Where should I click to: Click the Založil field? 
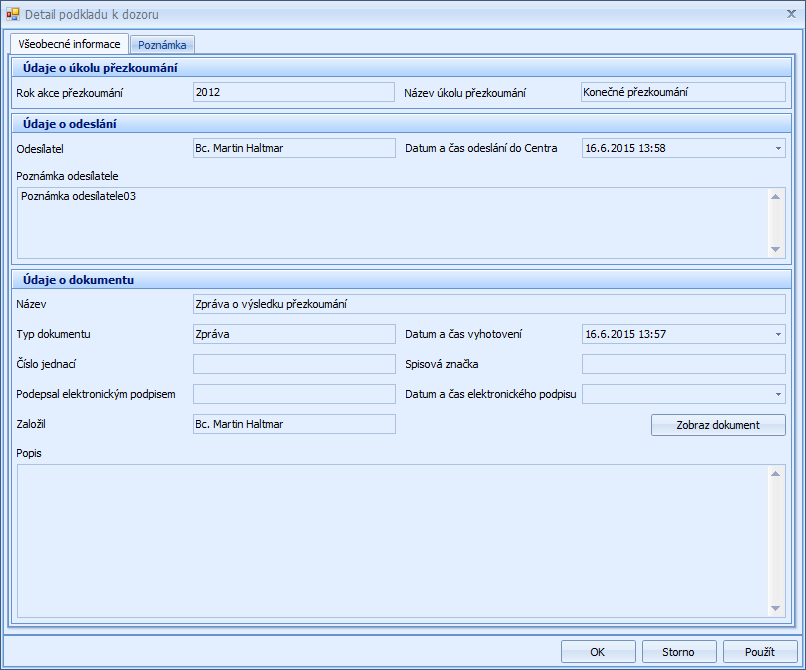[x=294, y=424]
